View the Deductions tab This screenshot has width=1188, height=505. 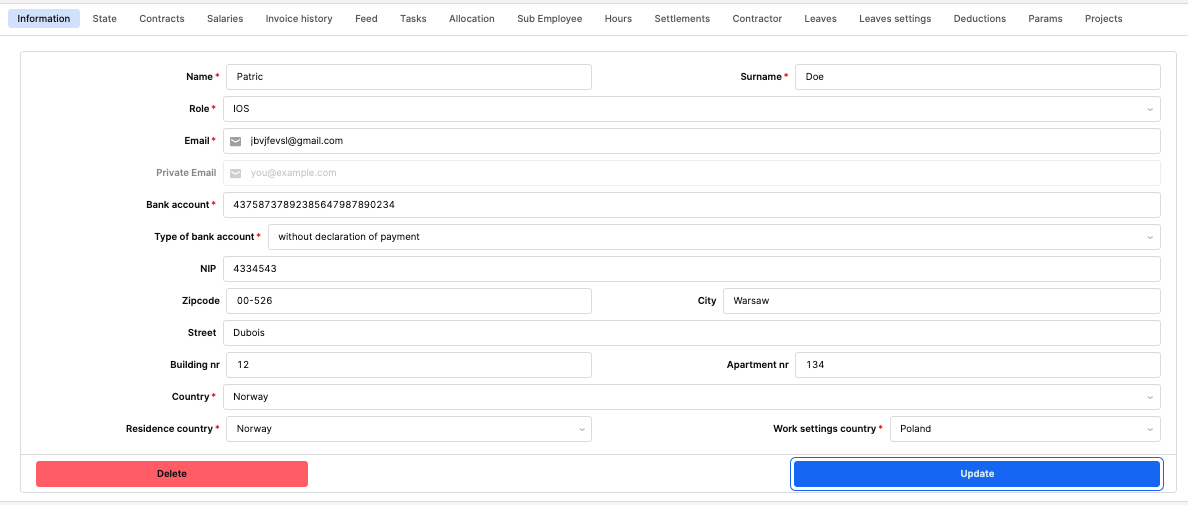(979, 19)
